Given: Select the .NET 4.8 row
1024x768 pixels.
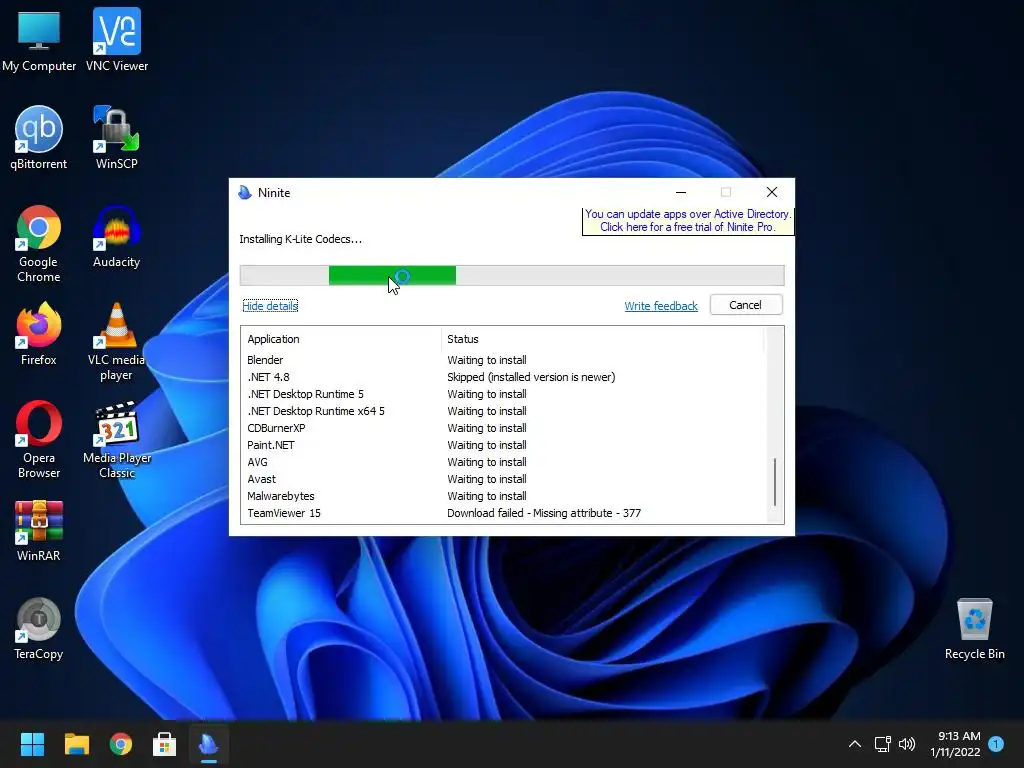Looking at the screenshot, I should coord(503,377).
